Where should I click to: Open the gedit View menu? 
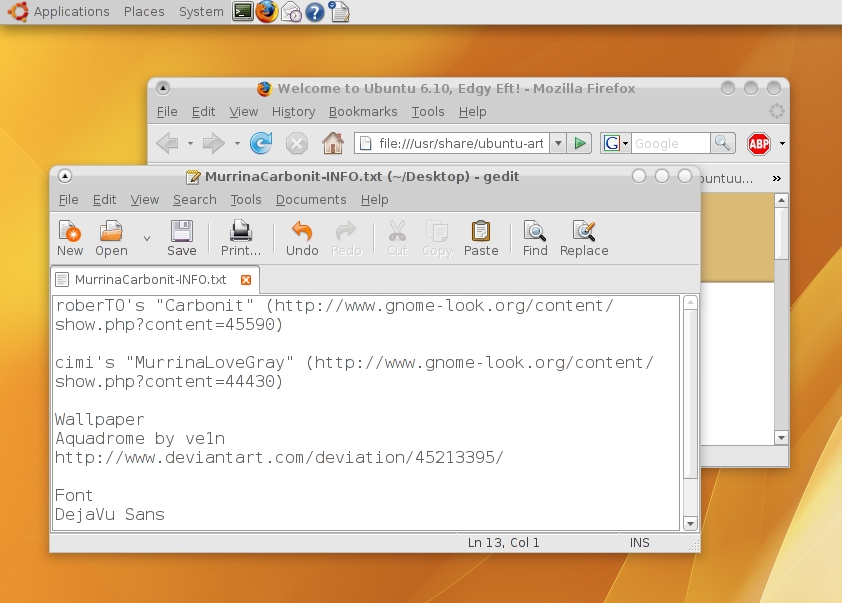(144, 200)
